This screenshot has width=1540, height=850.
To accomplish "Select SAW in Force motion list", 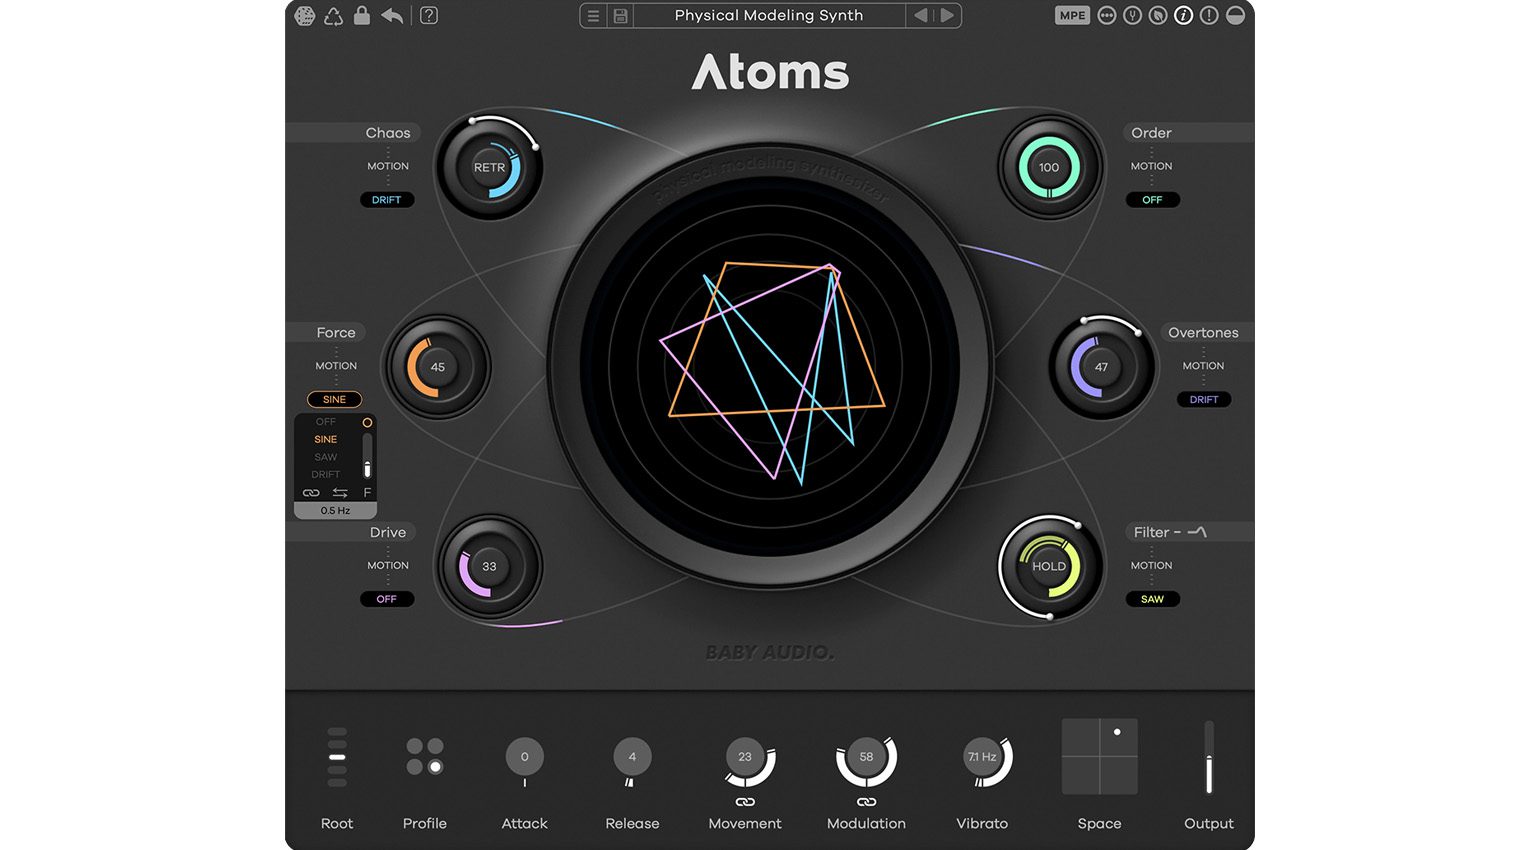I will pyautogui.click(x=326, y=457).
